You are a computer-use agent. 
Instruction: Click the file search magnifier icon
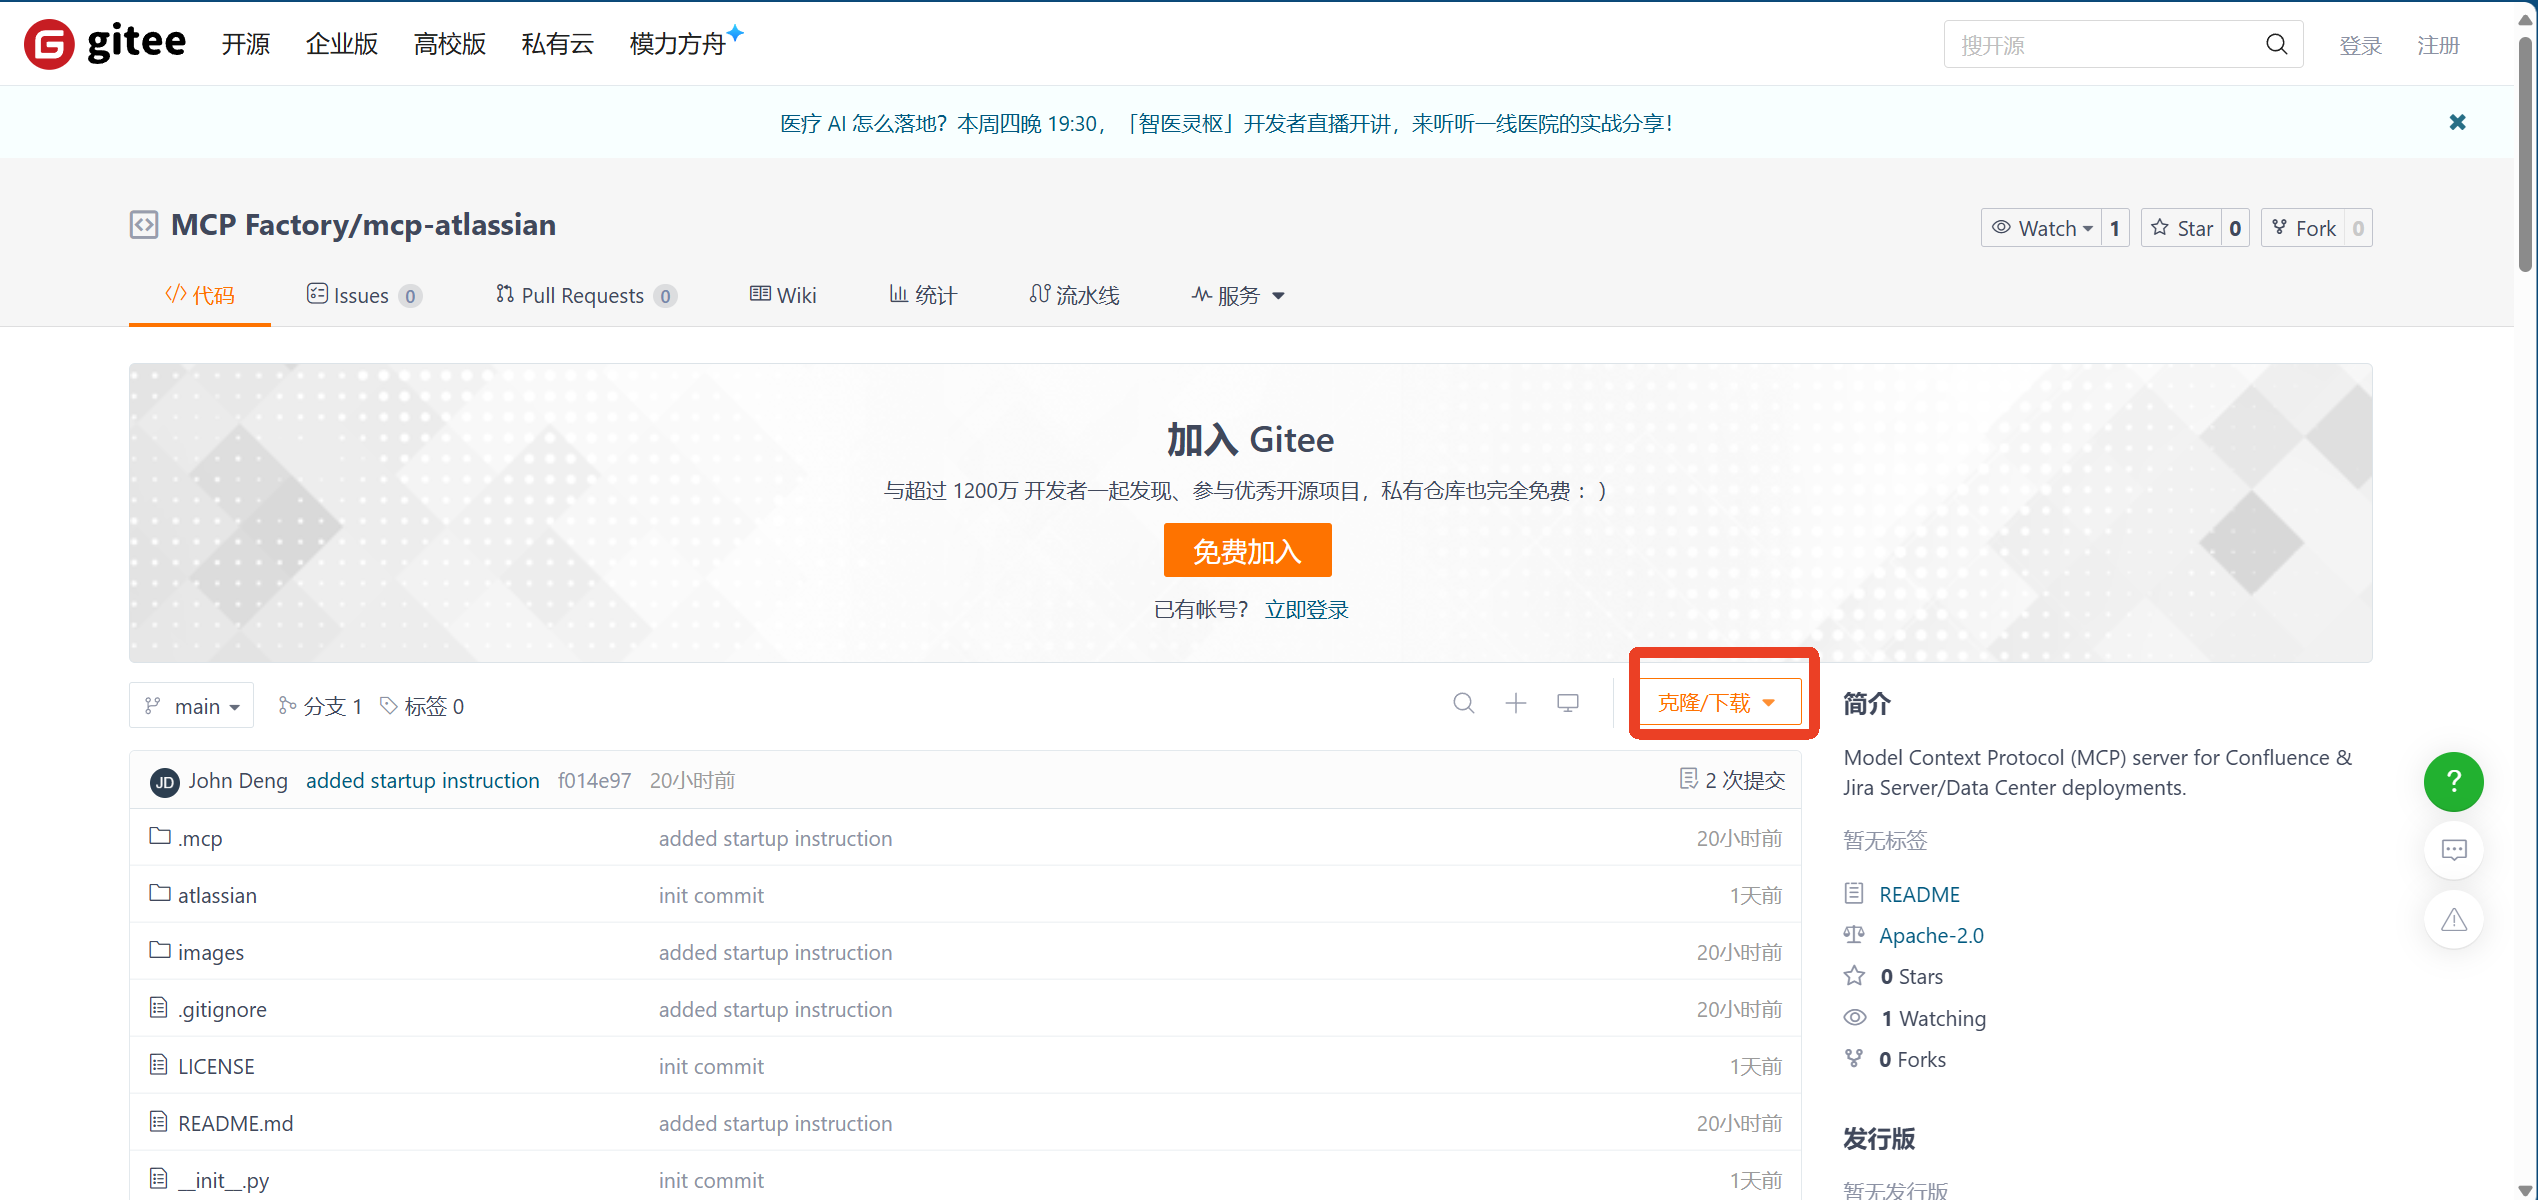pos(1463,703)
